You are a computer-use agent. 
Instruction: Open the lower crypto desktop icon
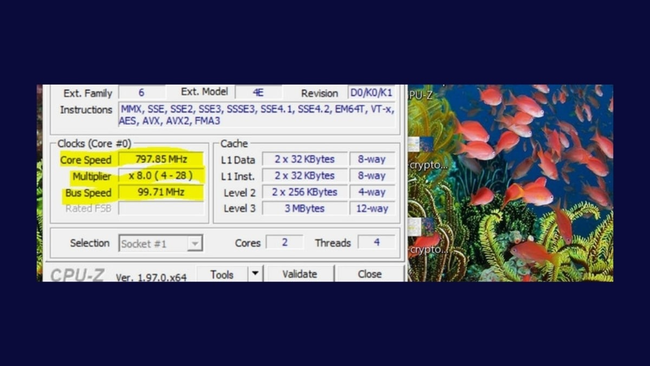coord(427,236)
